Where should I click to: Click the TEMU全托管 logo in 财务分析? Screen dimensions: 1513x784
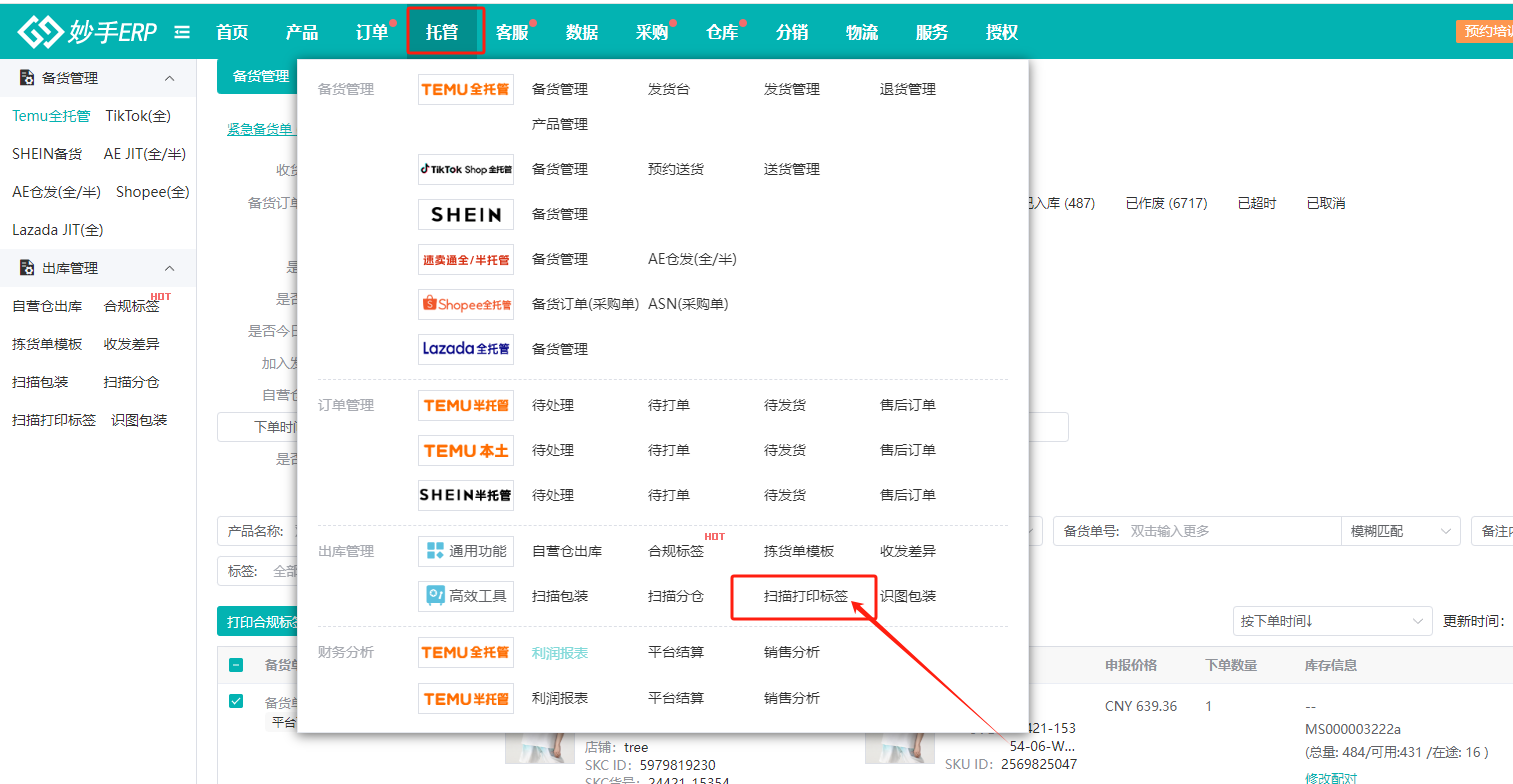point(466,652)
